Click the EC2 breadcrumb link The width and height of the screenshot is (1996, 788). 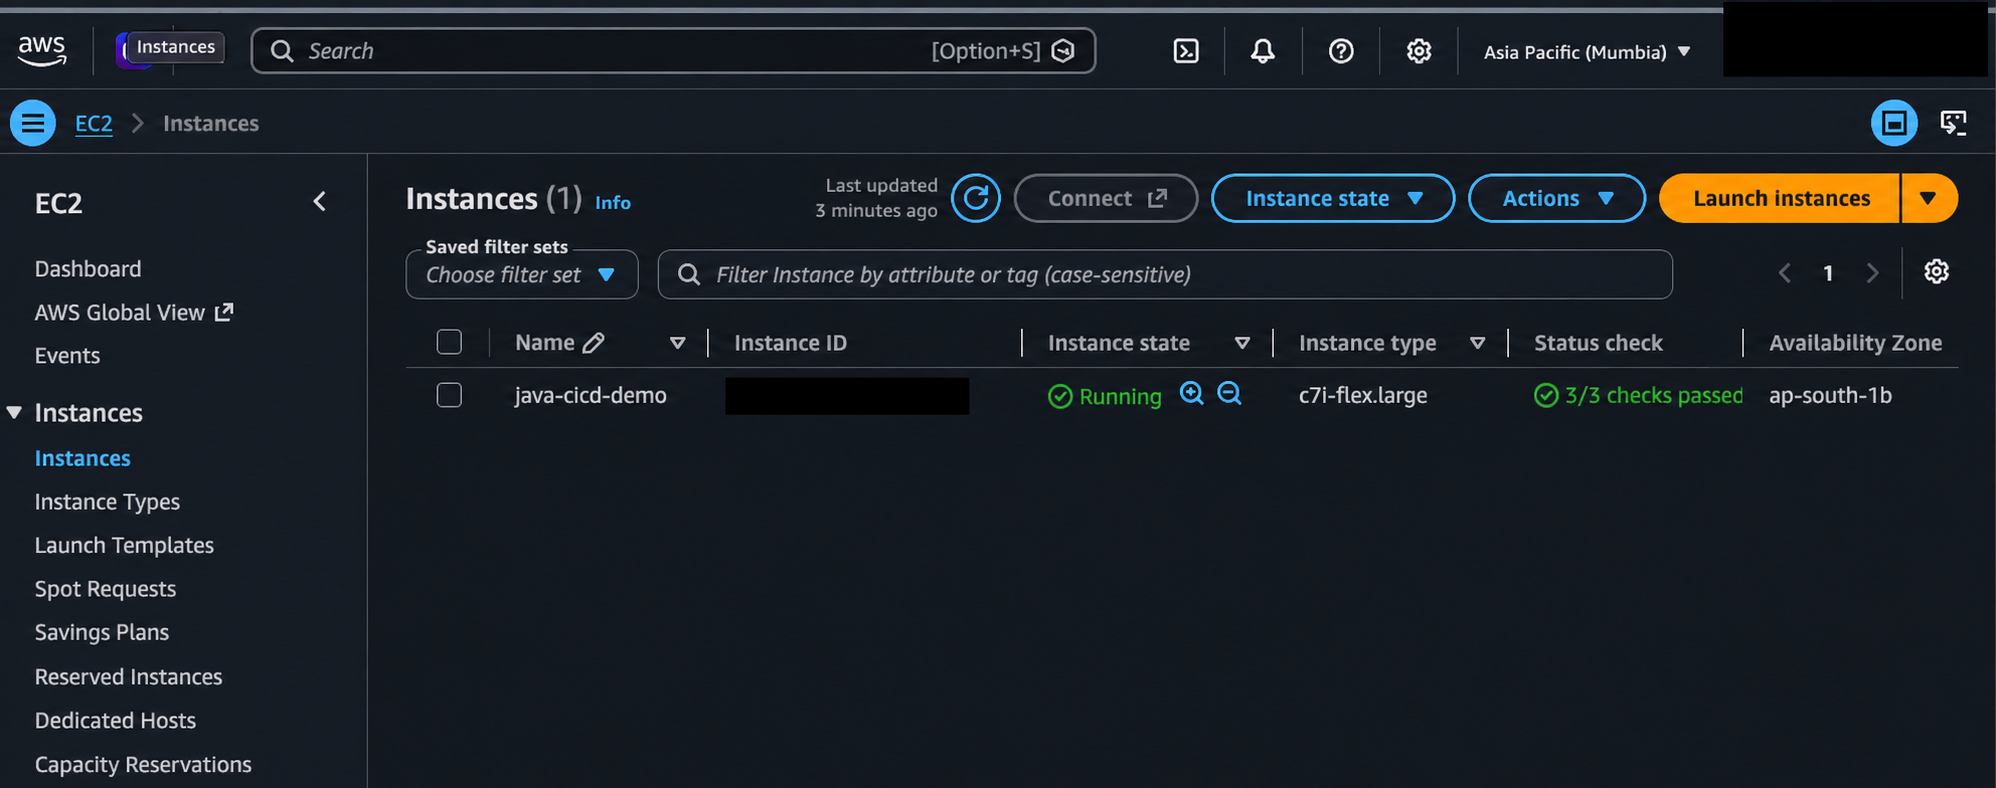tap(94, 123)
